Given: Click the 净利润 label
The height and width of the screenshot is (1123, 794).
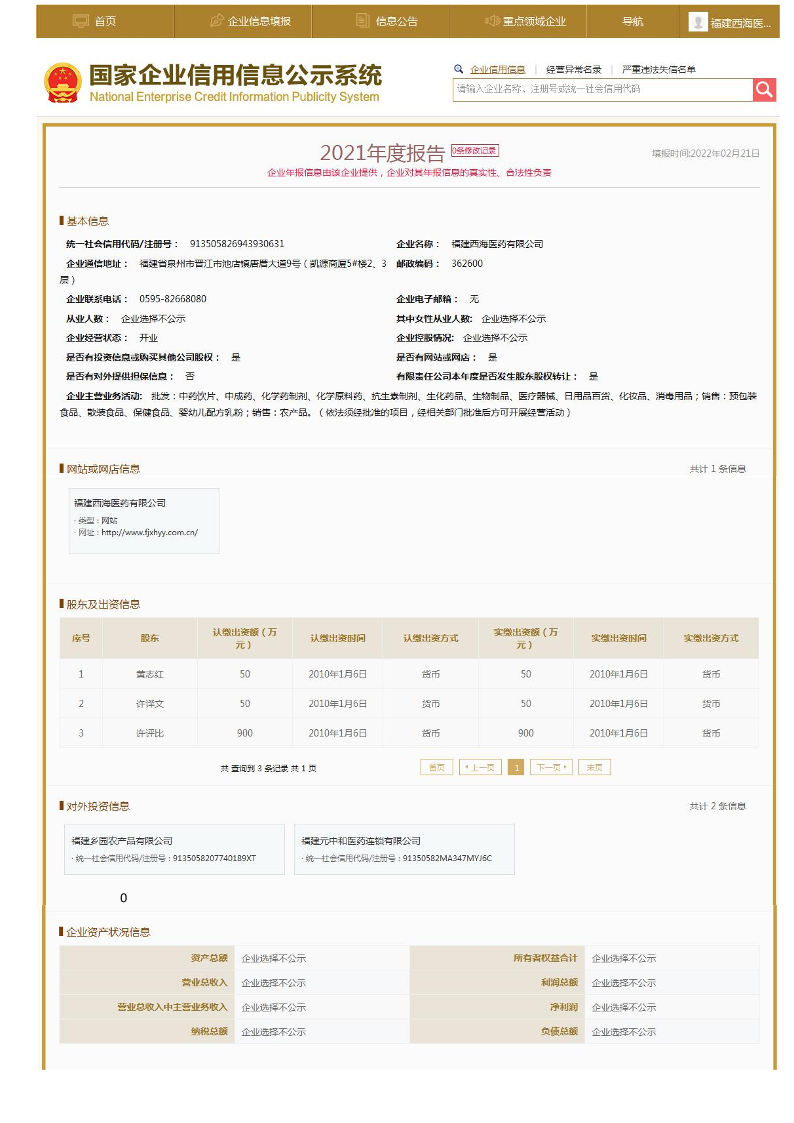Looking at the screenshot, I should point(563,1007).
